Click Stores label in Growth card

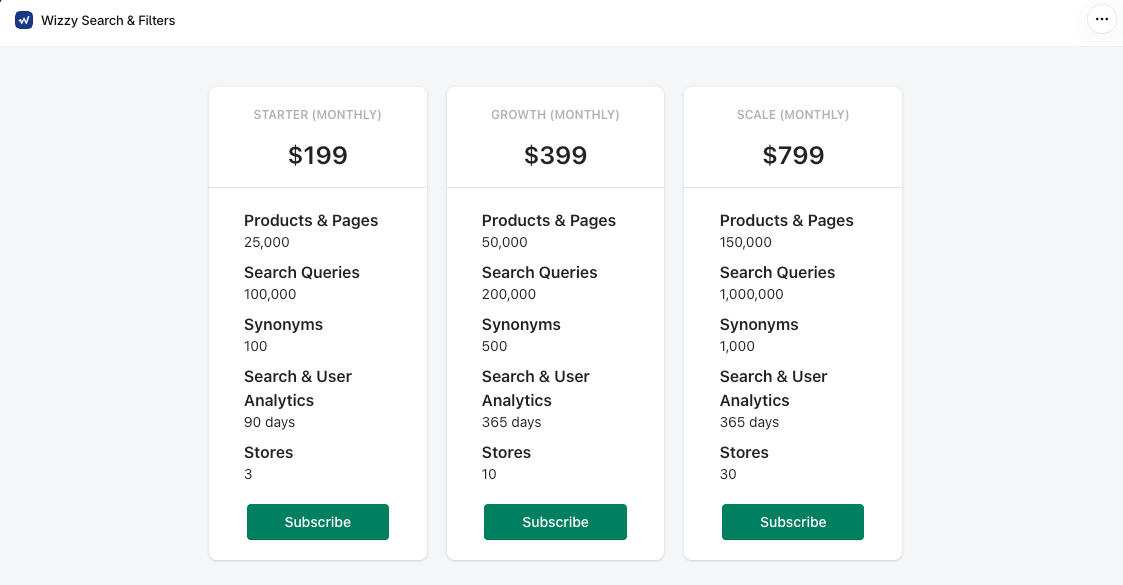pos(506,453)
